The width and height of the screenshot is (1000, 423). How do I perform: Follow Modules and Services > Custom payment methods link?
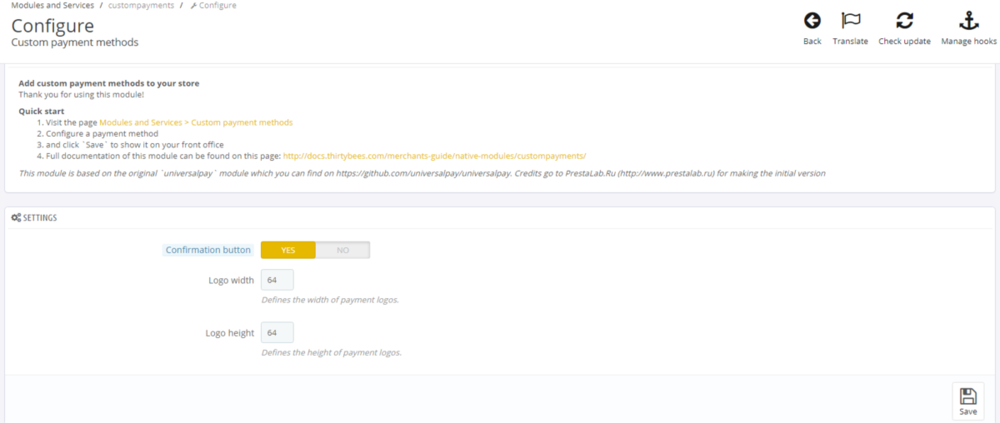point(196,122)
